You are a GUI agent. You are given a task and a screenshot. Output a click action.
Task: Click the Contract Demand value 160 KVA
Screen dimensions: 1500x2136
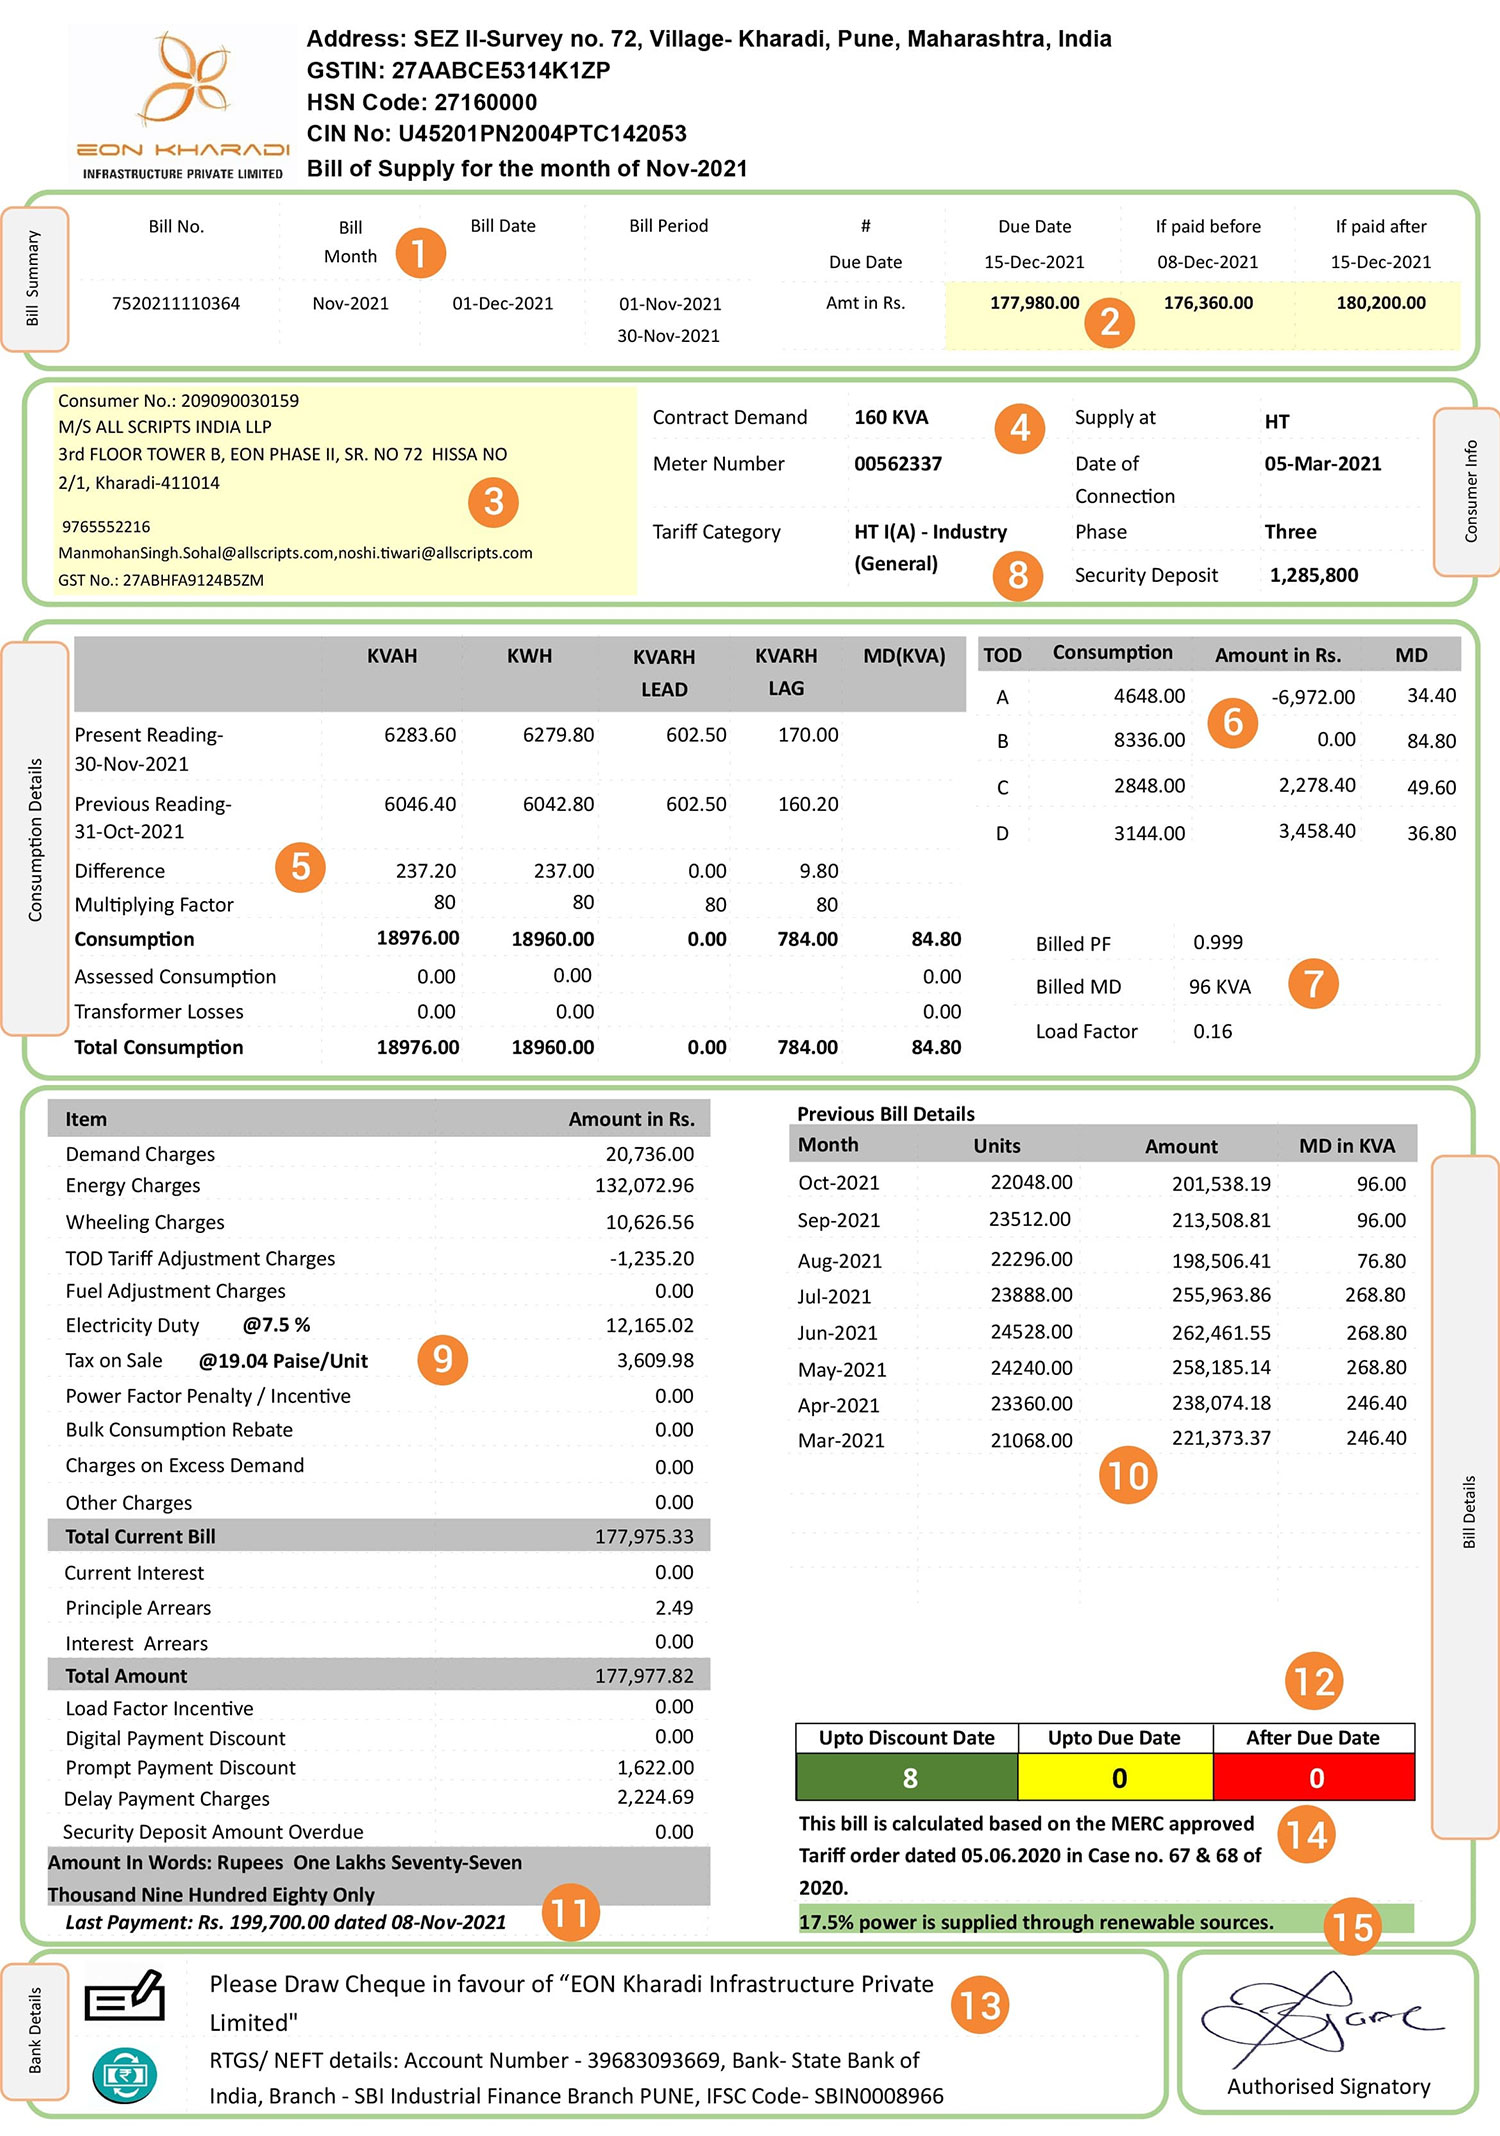coord(891,417)
